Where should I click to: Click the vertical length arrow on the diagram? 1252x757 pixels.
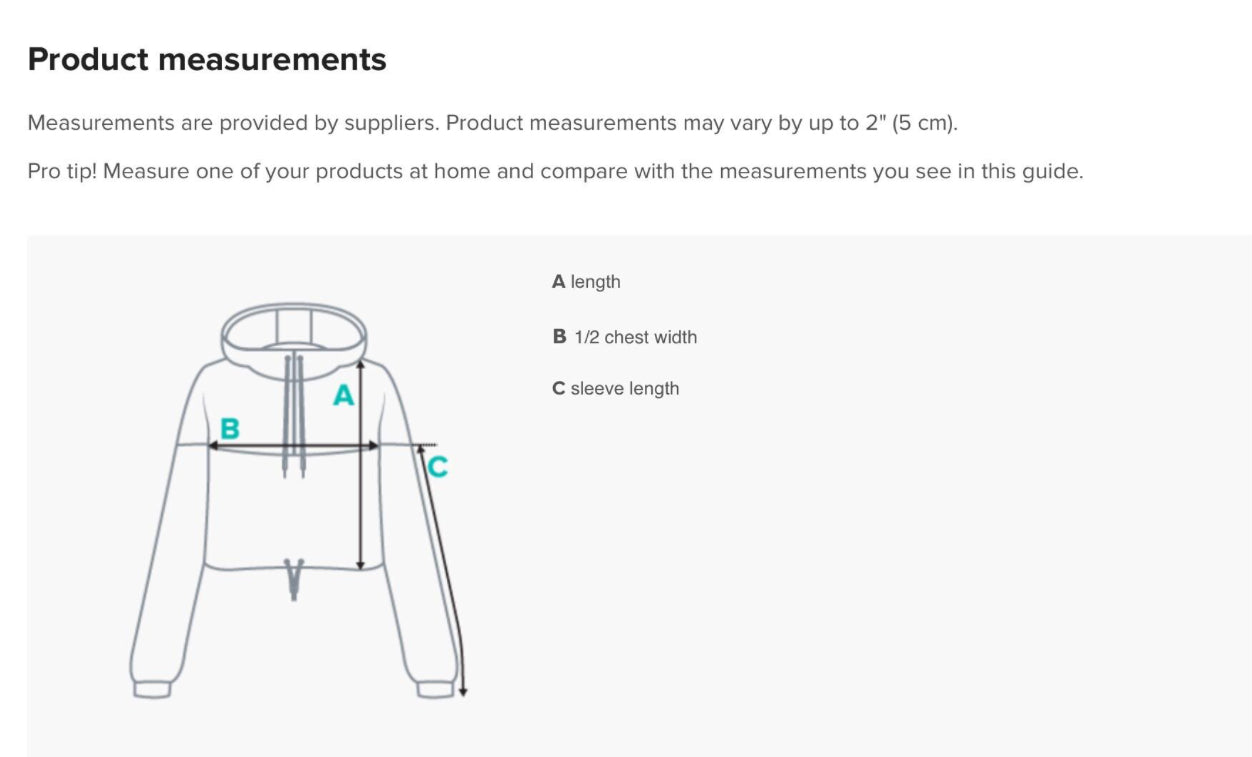coord(361,465)
